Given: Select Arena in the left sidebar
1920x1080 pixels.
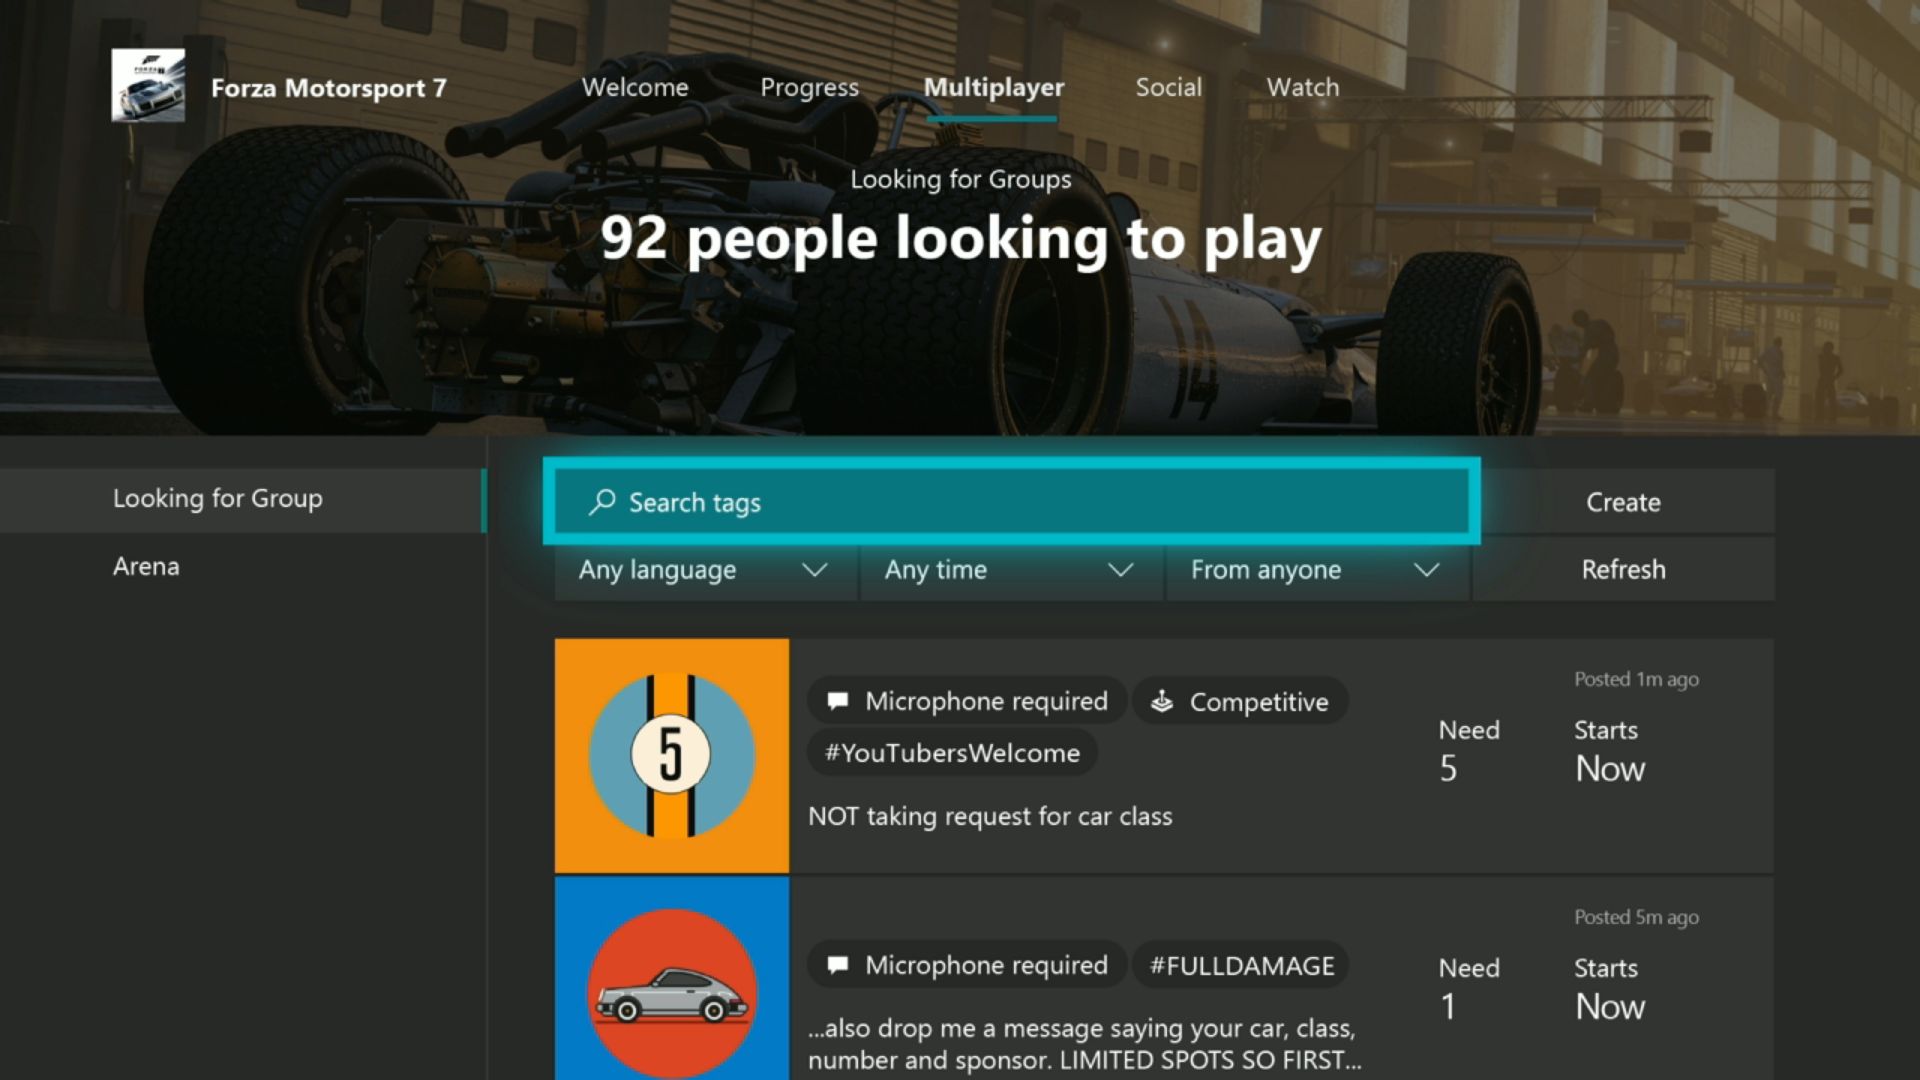Looking at the screenshot, I should coord(146,567).
